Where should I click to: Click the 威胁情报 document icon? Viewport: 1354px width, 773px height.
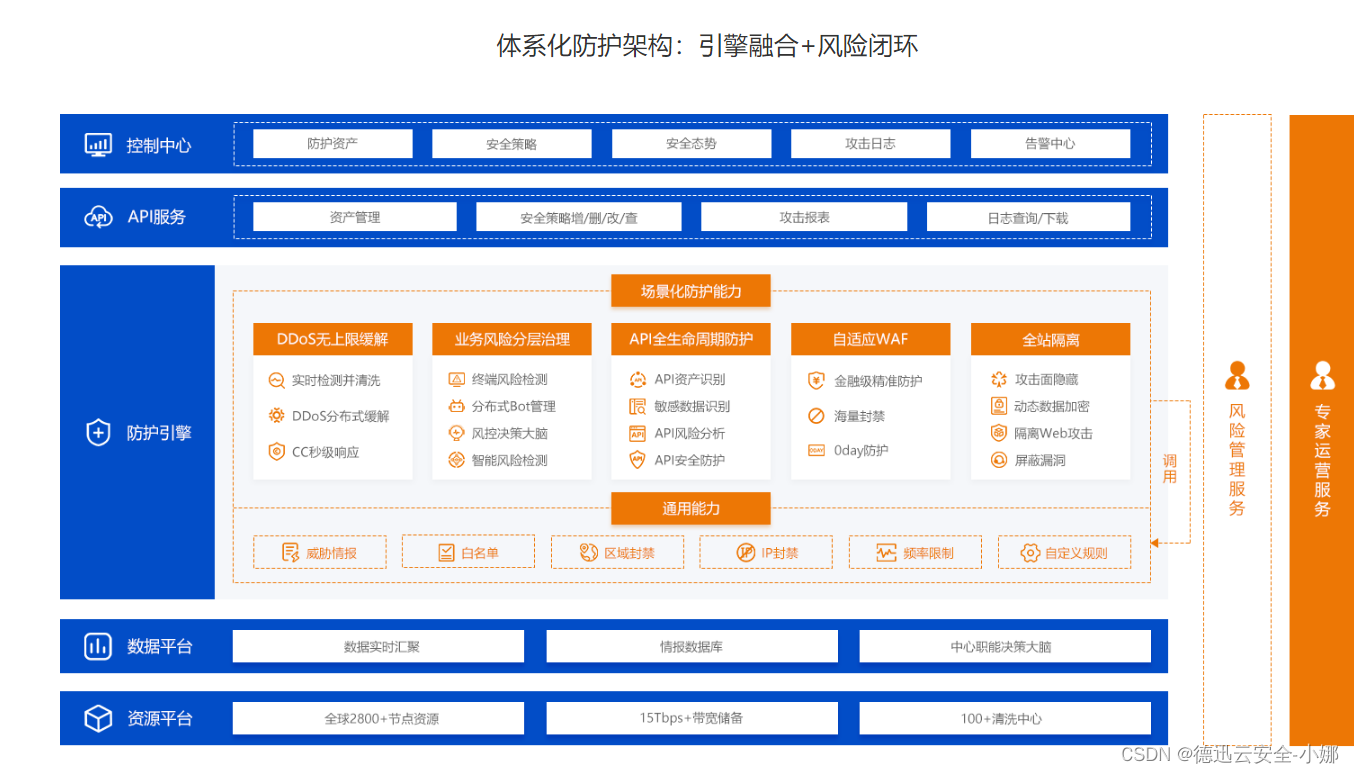point(291,553)
